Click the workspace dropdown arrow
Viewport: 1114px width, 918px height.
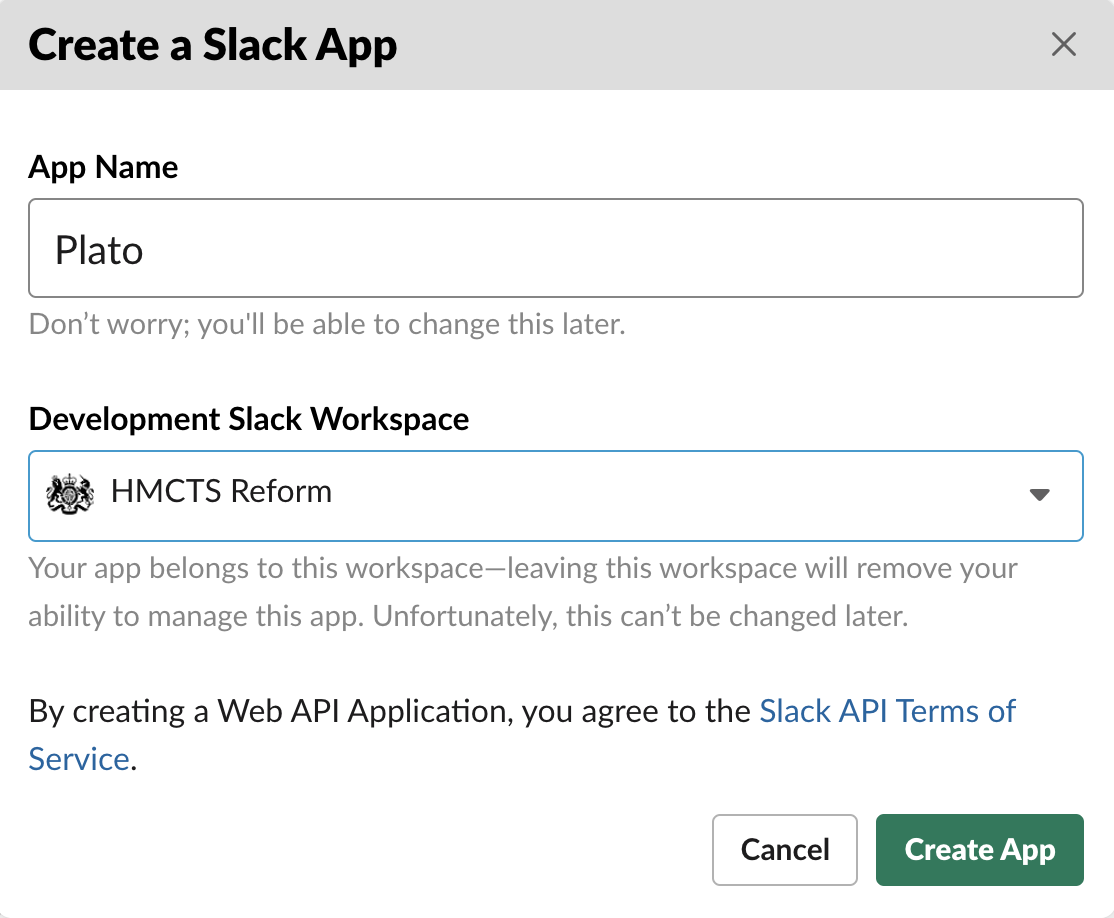[1040, 494]
